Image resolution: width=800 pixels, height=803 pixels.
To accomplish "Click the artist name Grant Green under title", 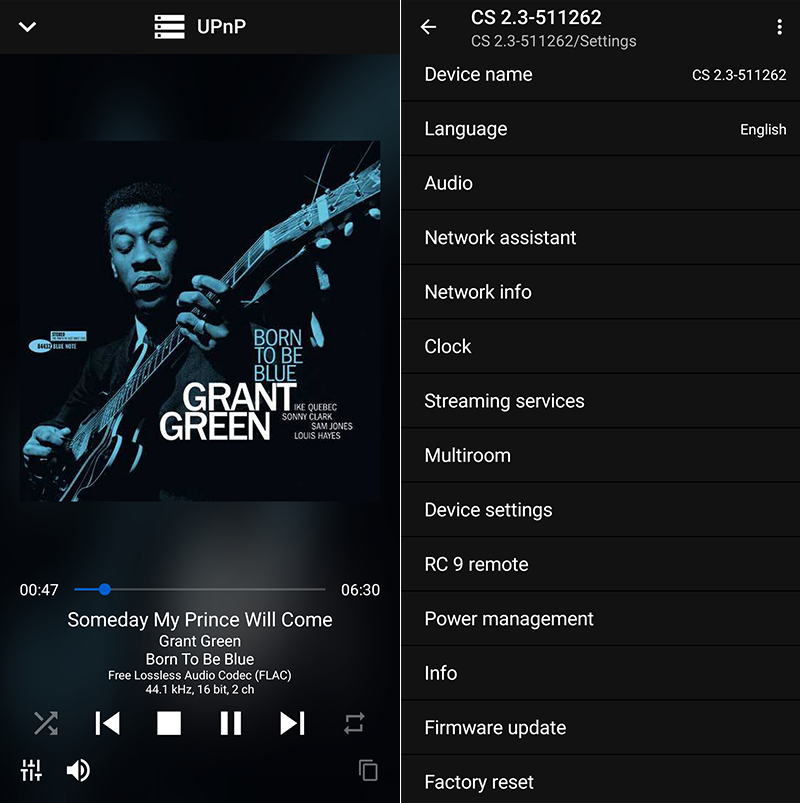I will tap(200, 641).
